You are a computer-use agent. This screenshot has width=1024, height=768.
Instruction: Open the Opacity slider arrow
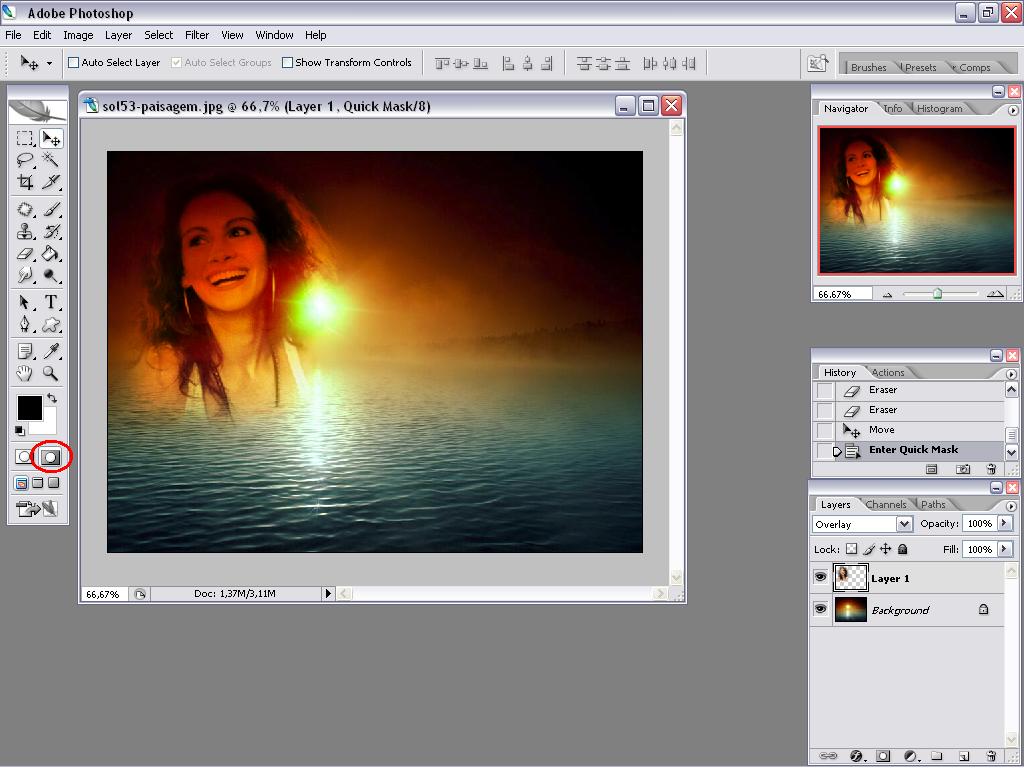click(x=1004, y=523)
